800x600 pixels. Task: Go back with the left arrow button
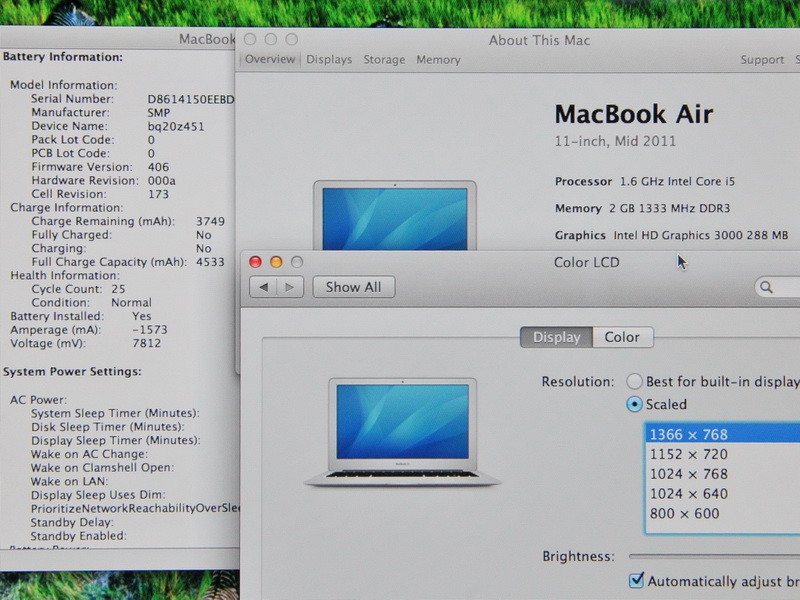coord(263,287)
